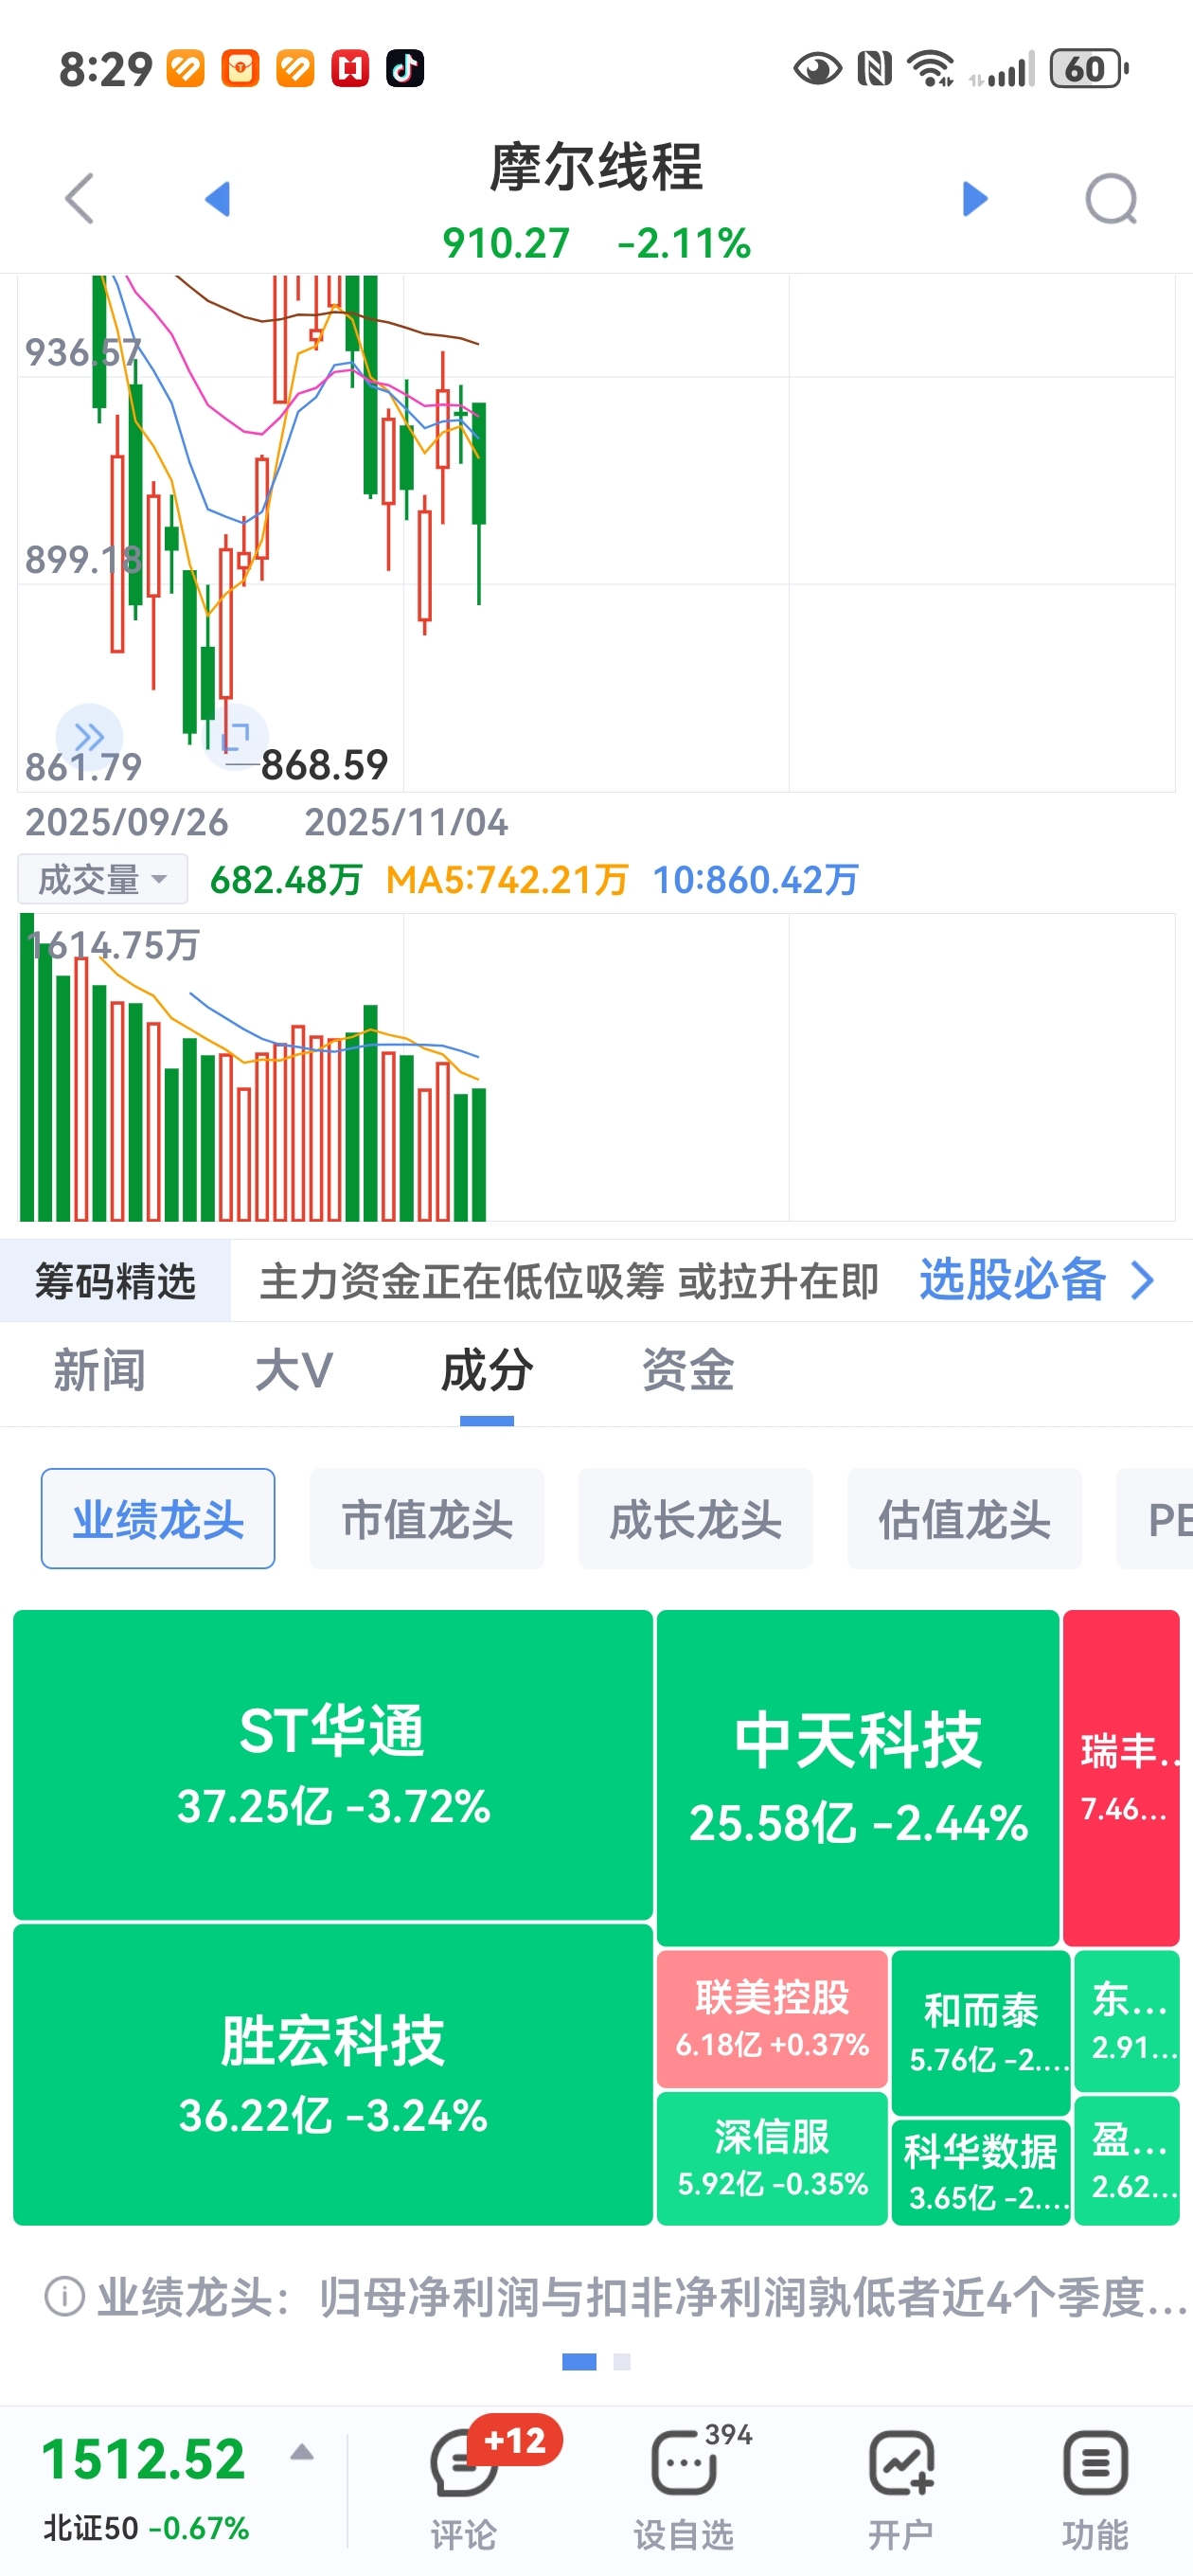Viewport: 1193px width, 2576px height.
Task: Go back using the left chevron
Action: tap(80, 198)
